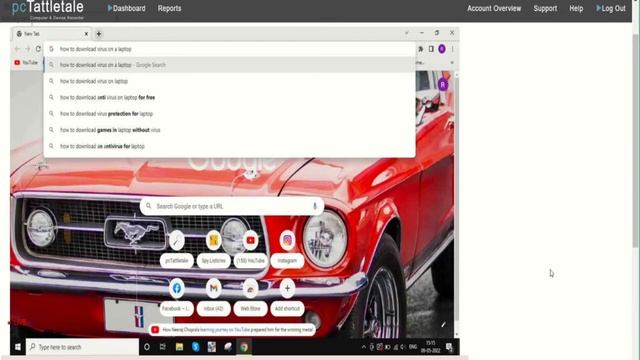Image resolution: width=640 pixels, height=360 pixels.
Task: Open Chrome from the taskbar
Action: pos(244,347)
